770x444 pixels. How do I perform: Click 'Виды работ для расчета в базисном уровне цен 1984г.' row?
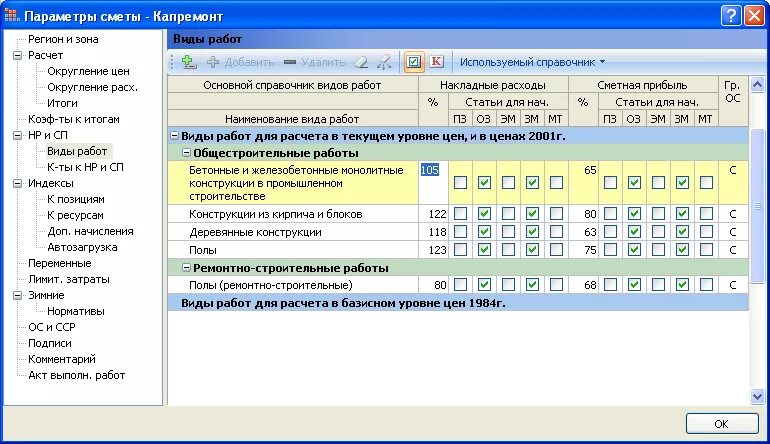coord(458,303)
